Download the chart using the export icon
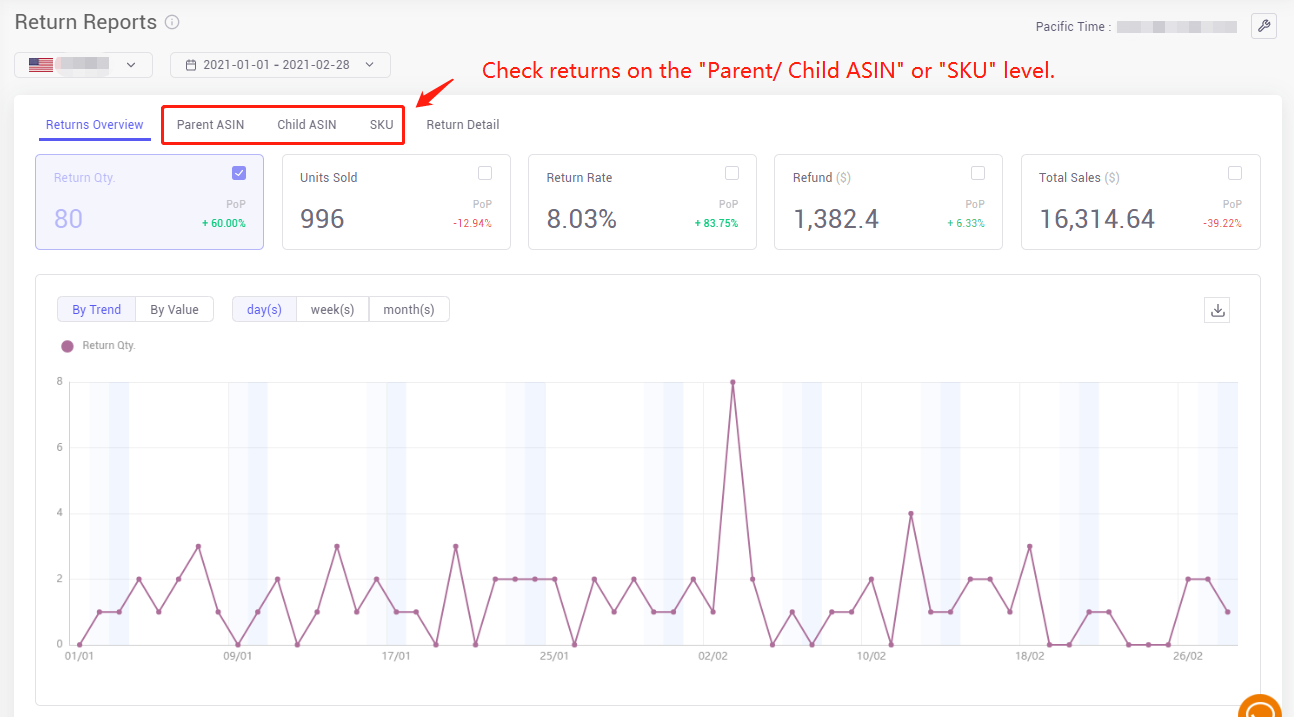 coord(1217,310)
